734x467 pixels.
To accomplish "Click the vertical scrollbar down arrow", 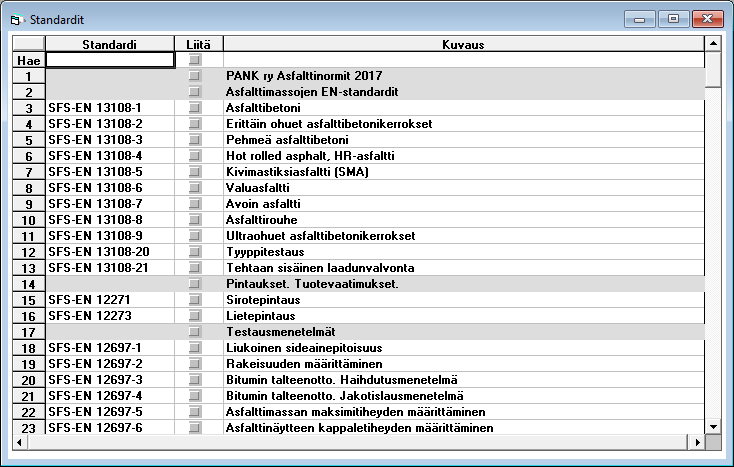I will [713, 427].
